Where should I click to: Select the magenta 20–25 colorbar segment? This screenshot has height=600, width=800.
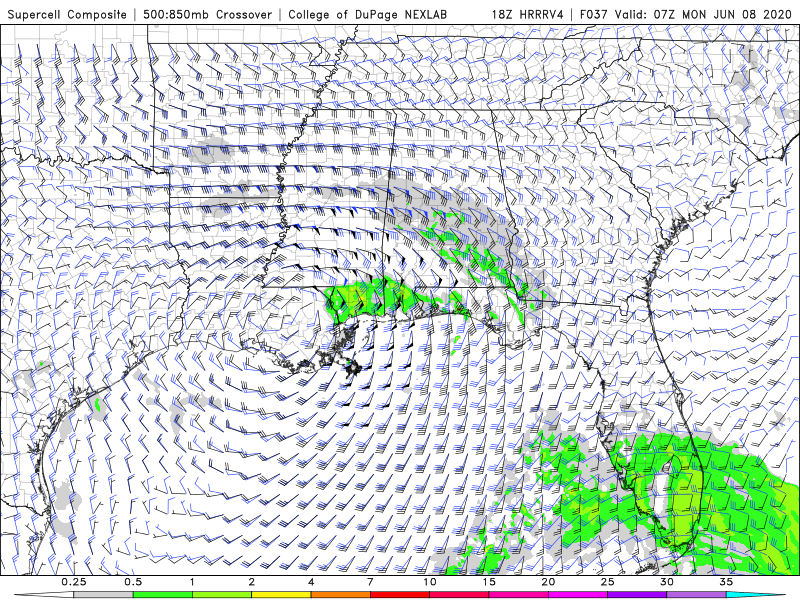[x=578, y=595]
